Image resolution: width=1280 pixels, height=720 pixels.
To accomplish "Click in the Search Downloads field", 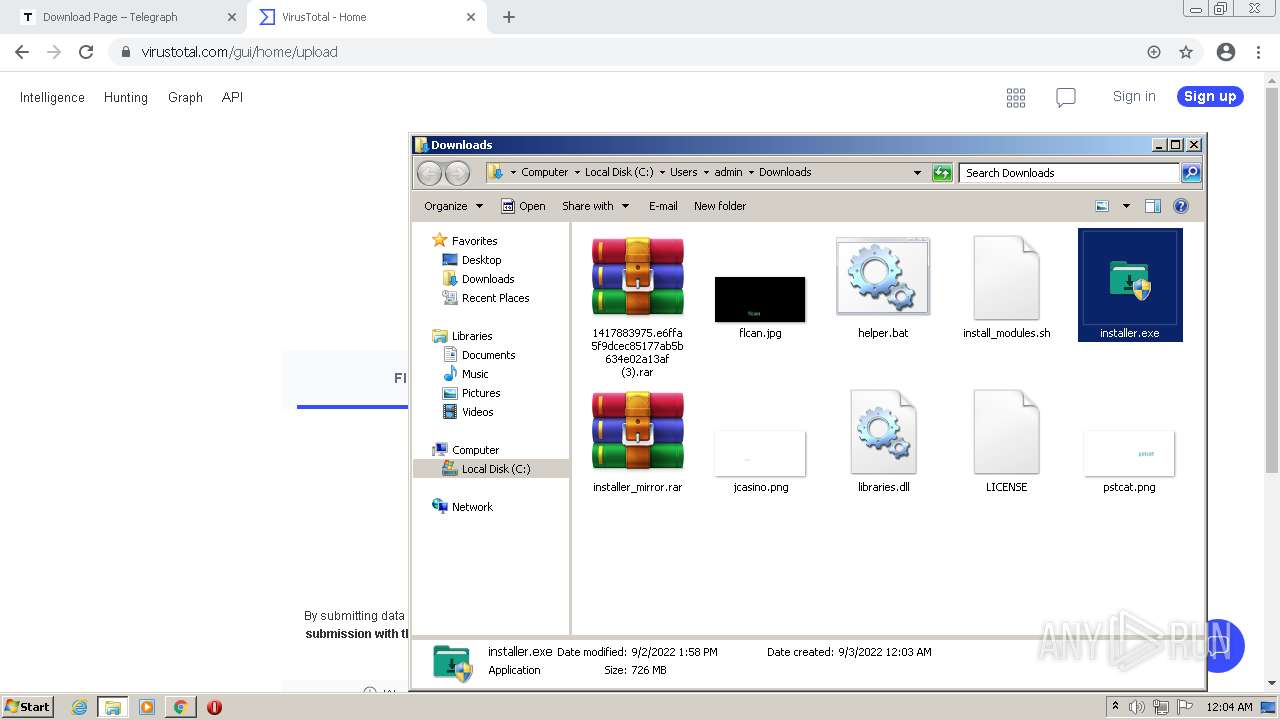I will (1069, 173).
